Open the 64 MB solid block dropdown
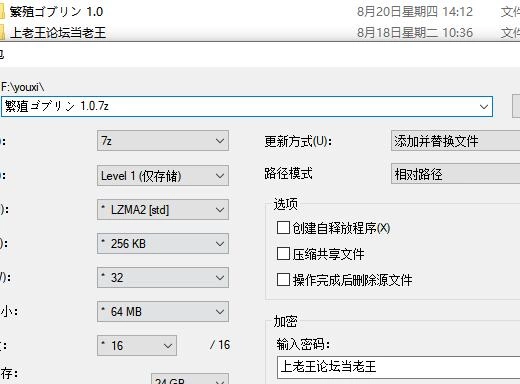Screen dimensions: 520x384 [x=163, y=312]
